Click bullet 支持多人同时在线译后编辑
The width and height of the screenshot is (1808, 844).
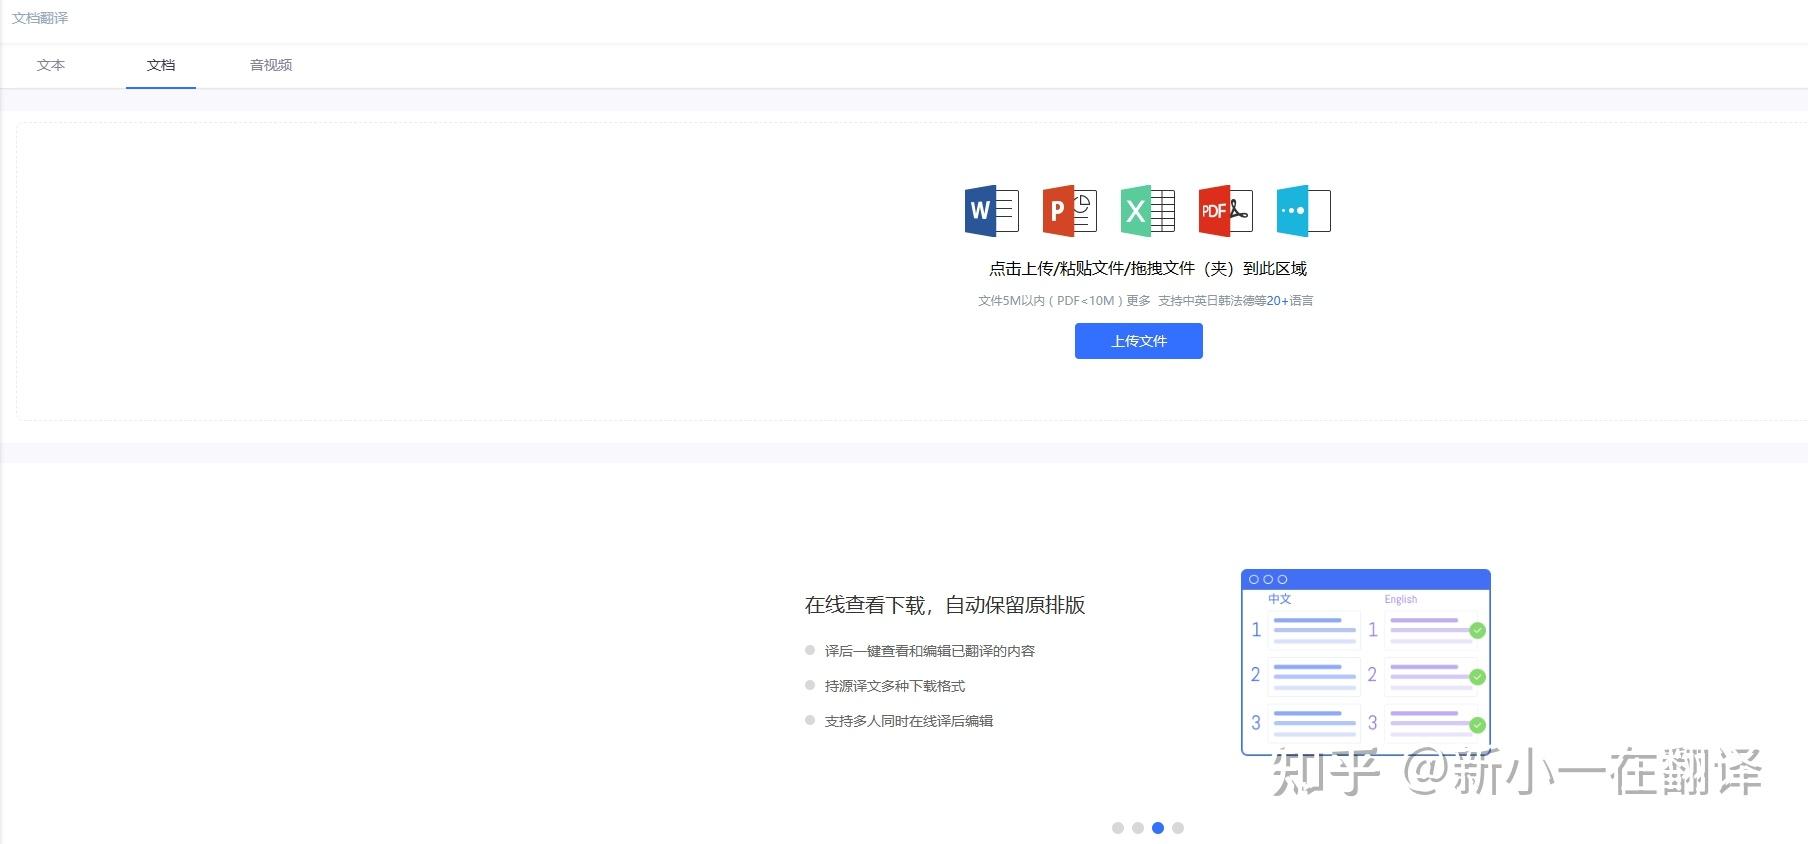click(x=909, y=721)
